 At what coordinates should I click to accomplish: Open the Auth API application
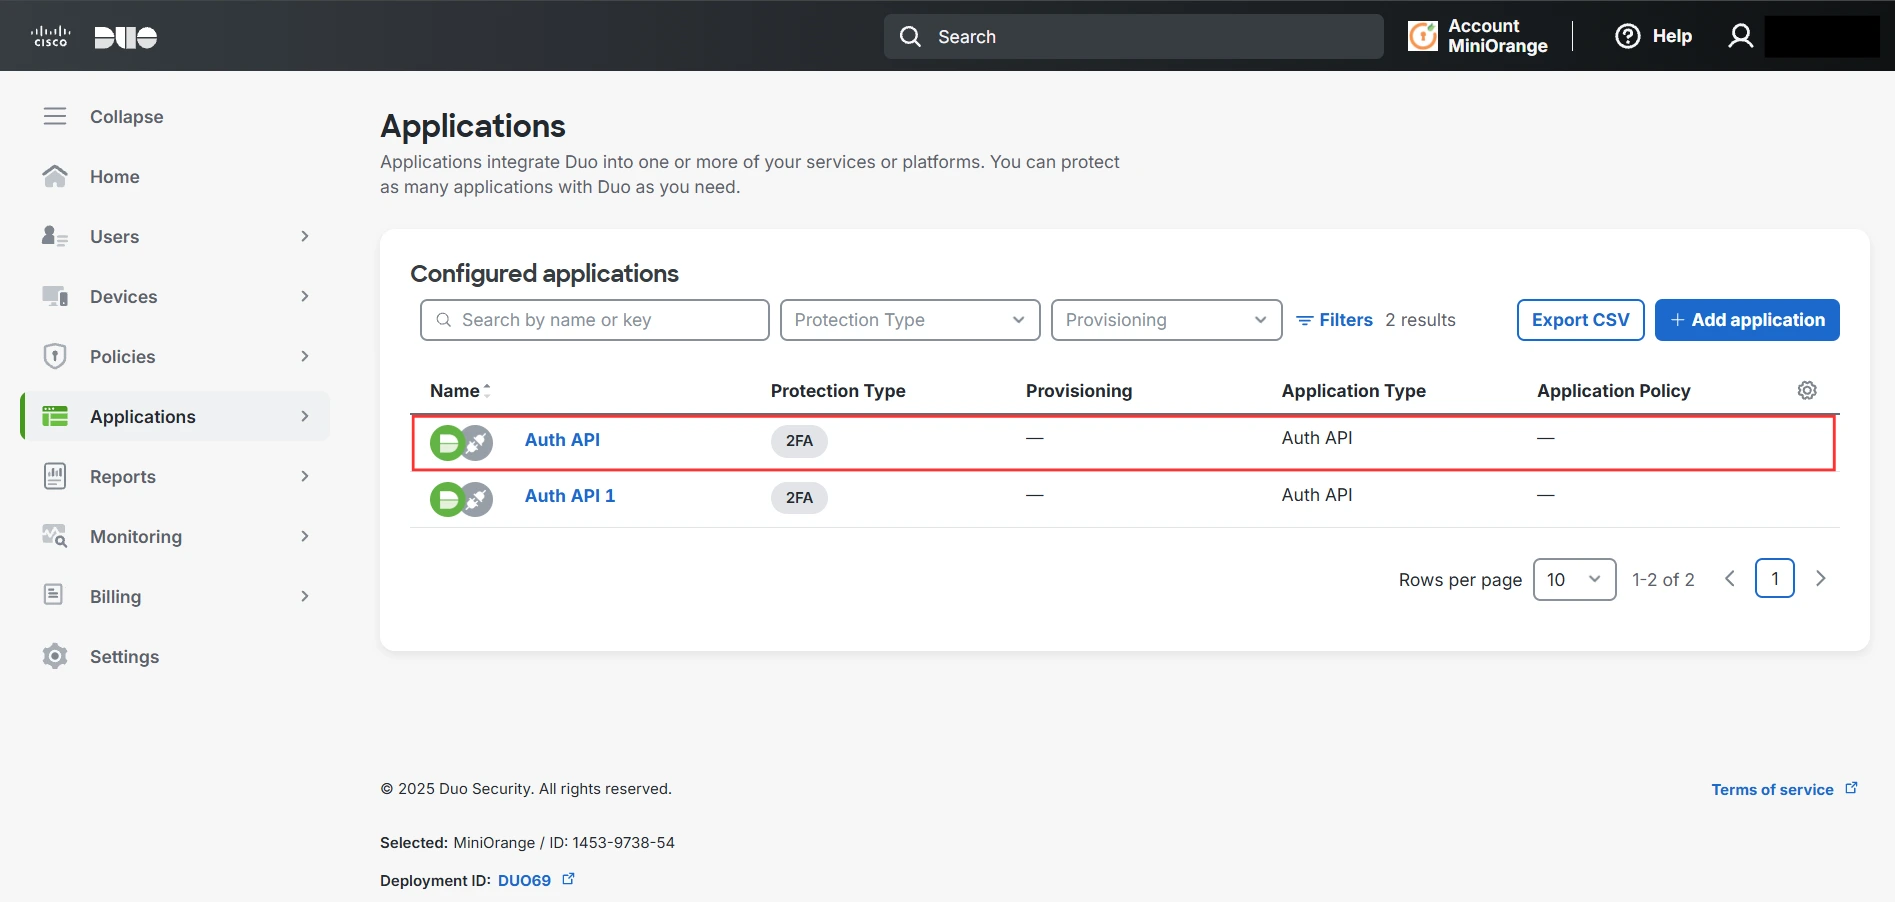(x=562, y=440)
